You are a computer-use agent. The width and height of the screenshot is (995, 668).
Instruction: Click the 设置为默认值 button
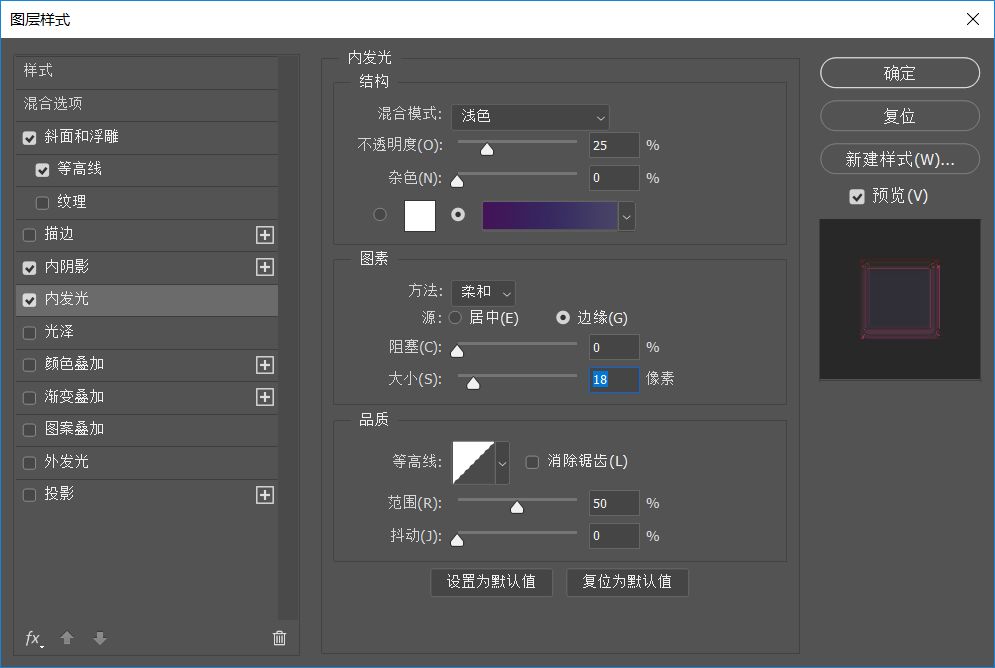click(491, 582)
